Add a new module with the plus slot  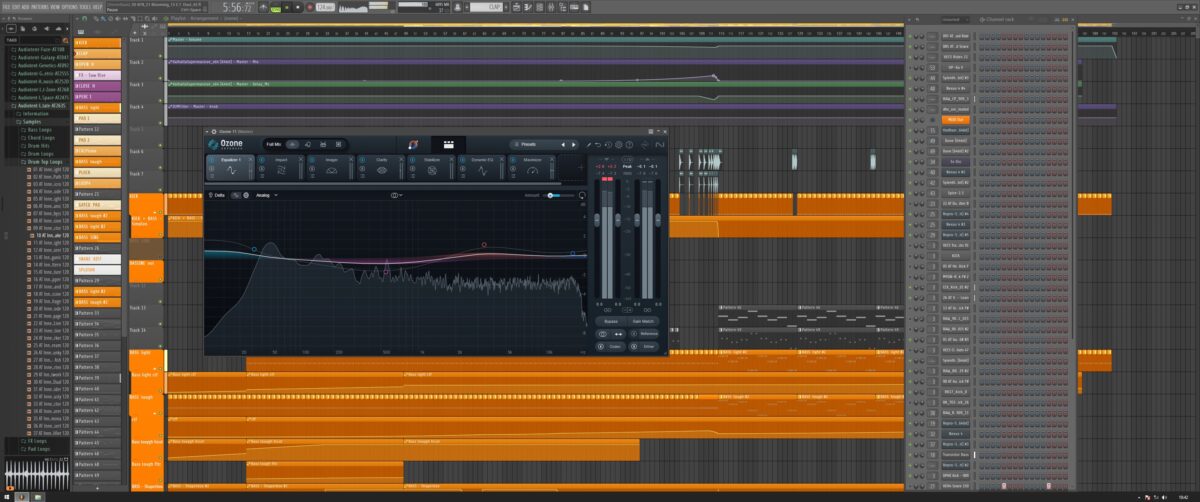[580, 167]
